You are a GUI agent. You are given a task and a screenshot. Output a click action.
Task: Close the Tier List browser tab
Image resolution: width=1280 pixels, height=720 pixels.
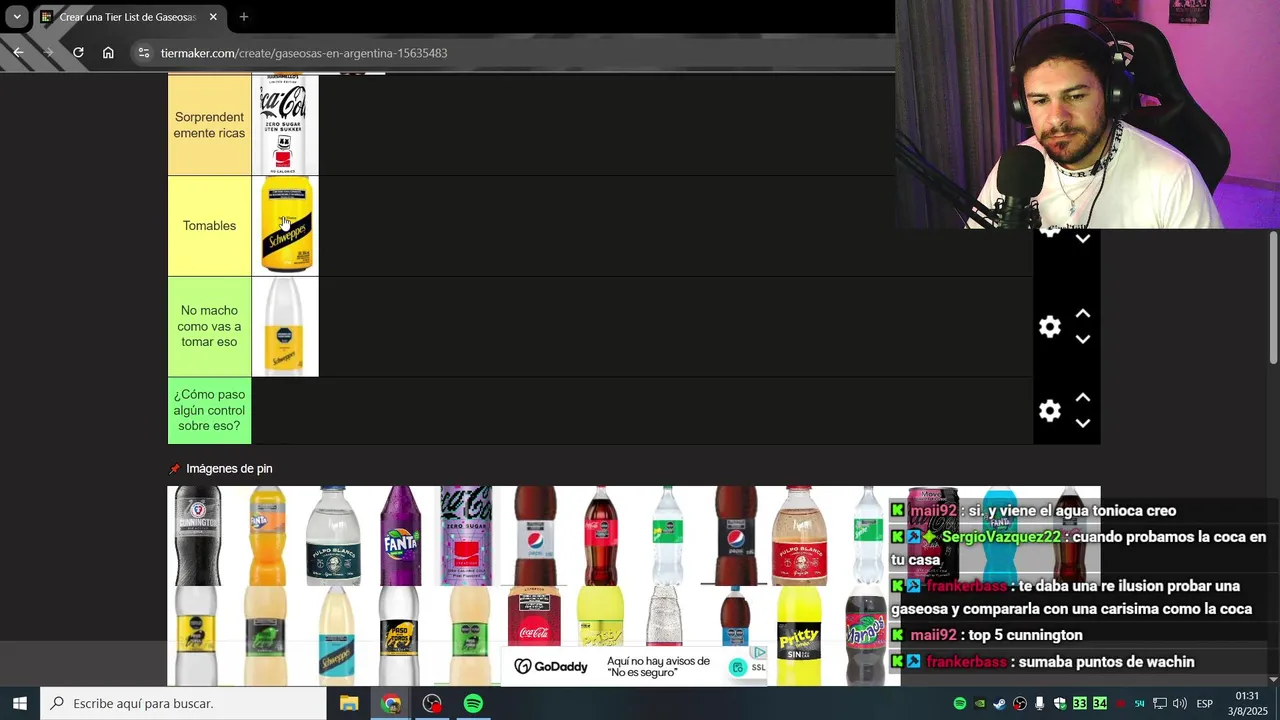click(213, 17)
